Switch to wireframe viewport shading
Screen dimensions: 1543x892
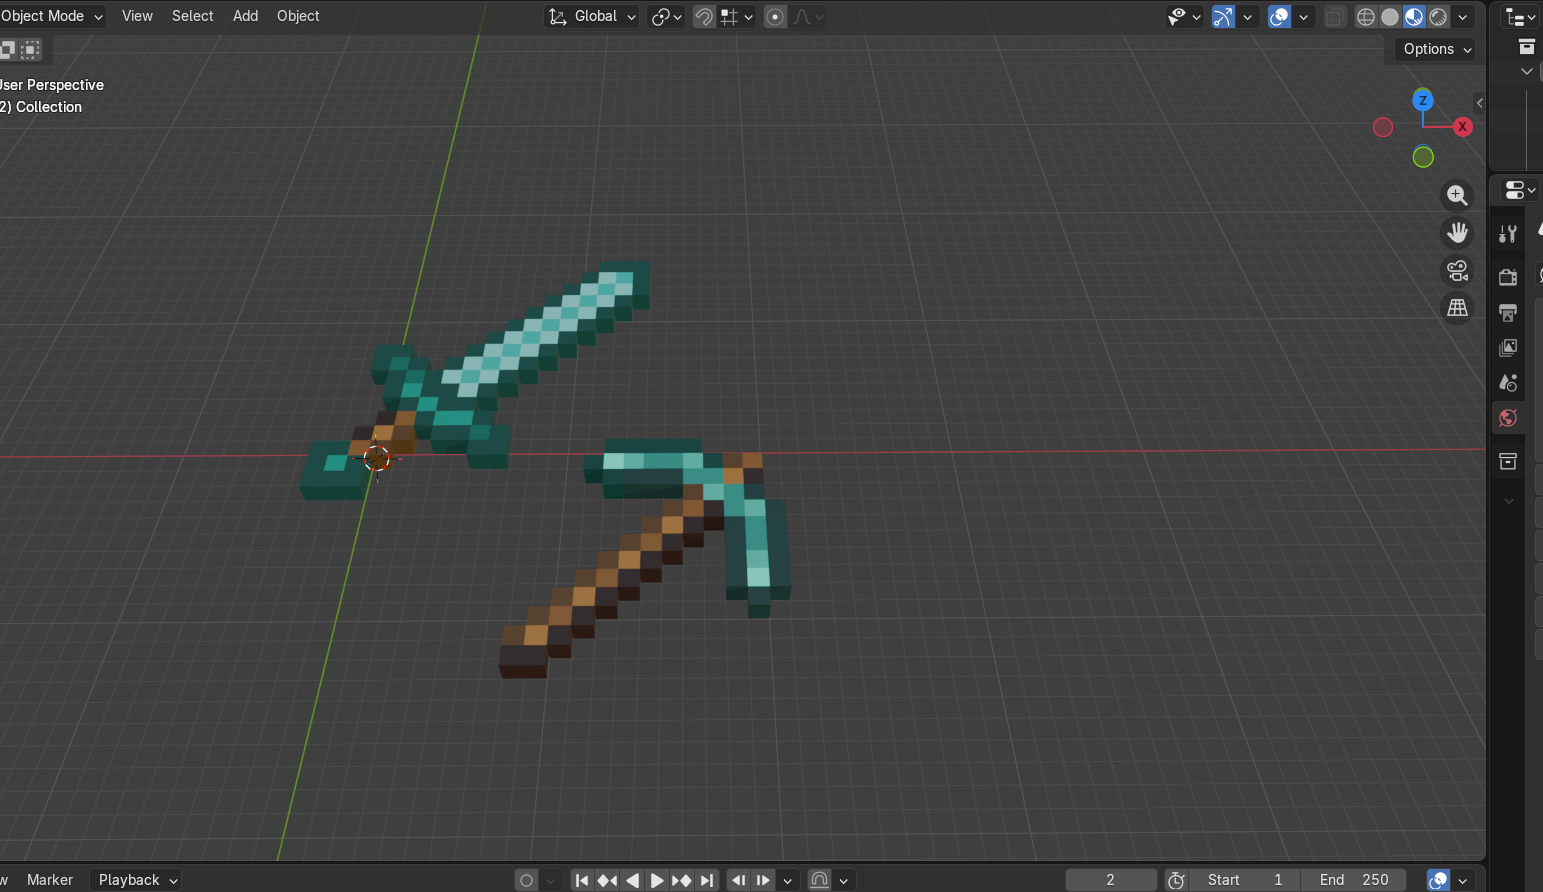click(1366, 16)
